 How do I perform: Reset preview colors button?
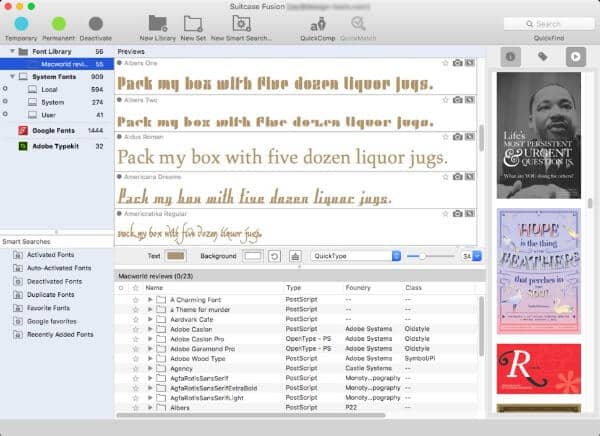[274, 256]
